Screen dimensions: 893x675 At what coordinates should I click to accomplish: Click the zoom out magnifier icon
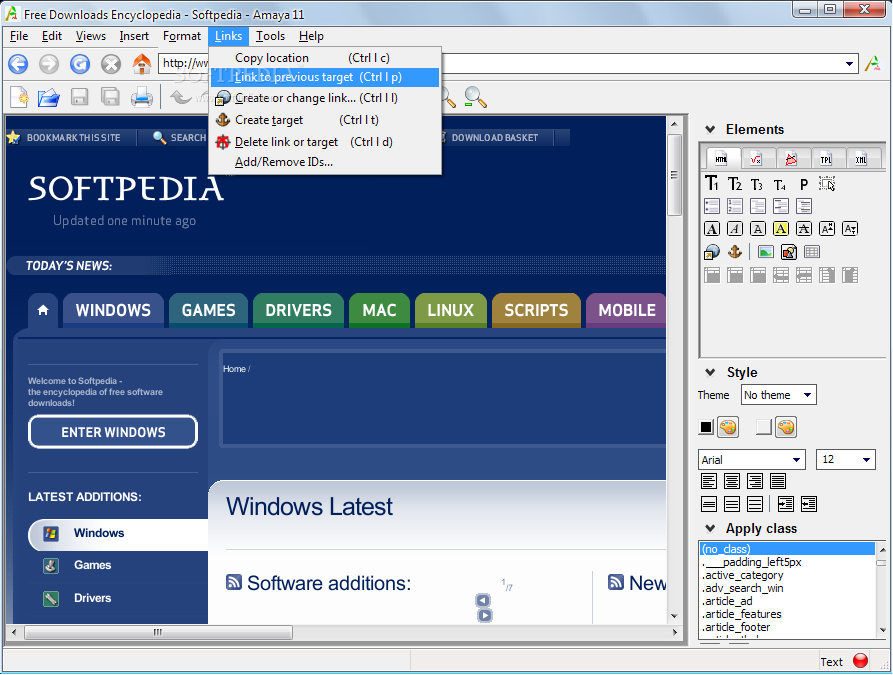click(x=475, y=97)
